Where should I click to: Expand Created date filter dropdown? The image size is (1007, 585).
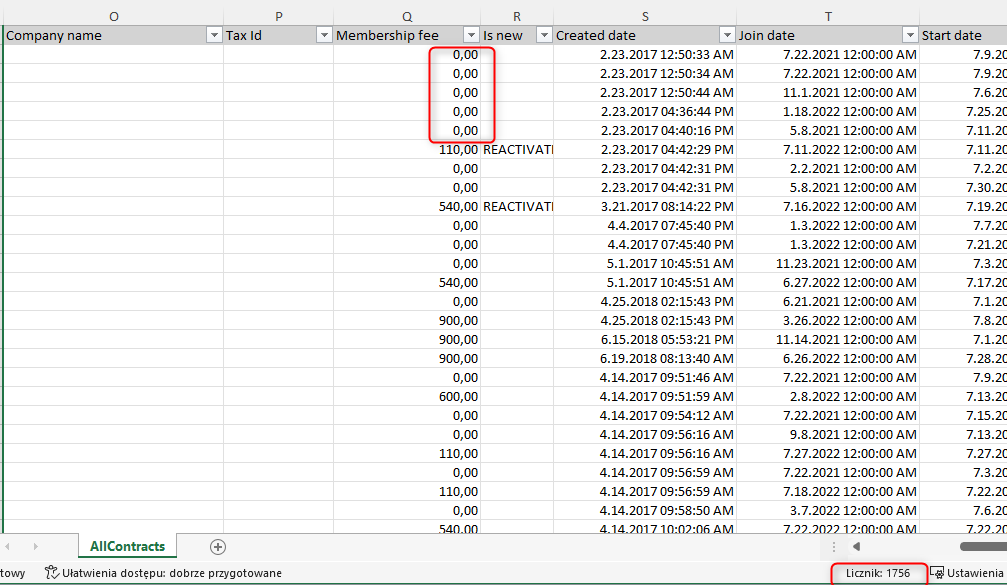(x=726, y=35)
